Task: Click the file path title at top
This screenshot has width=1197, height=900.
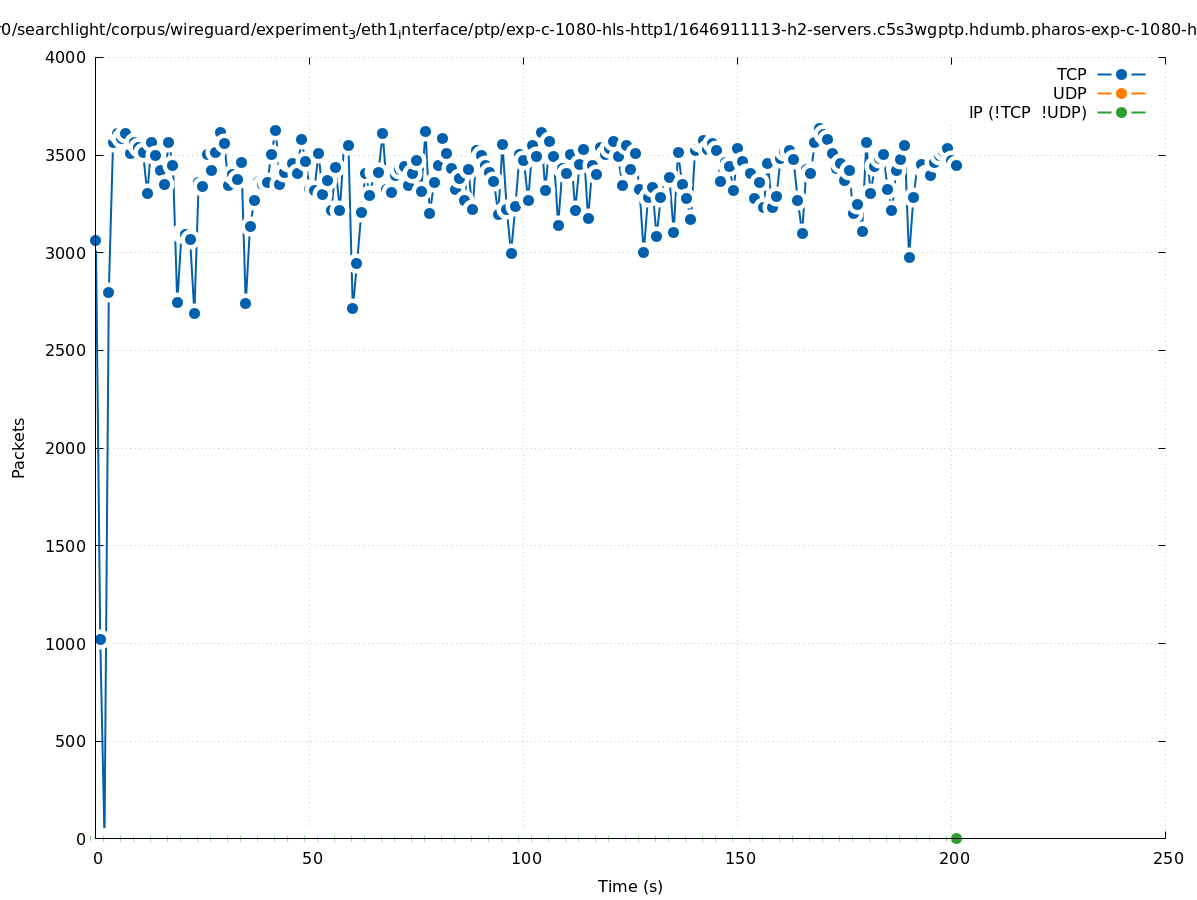Action: pyautogui.click(x=598, y=30)
